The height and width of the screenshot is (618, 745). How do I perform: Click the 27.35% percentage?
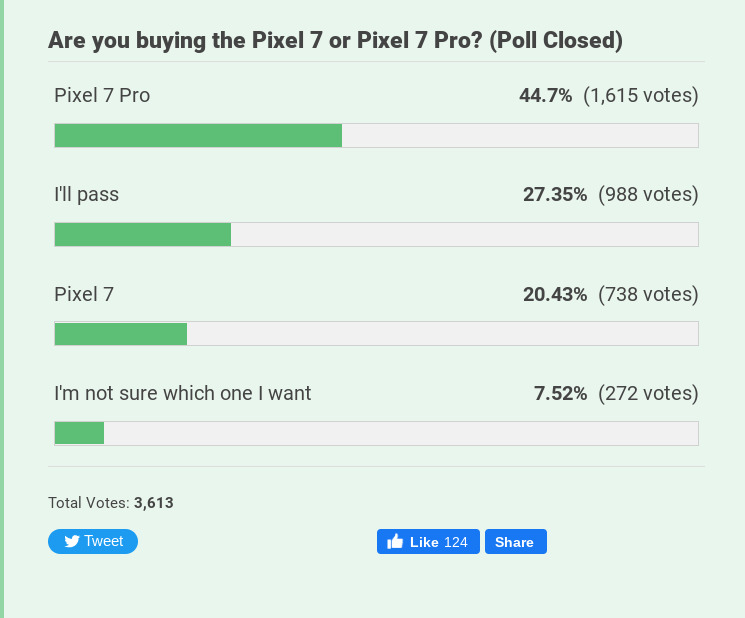(x=555, y=195)
